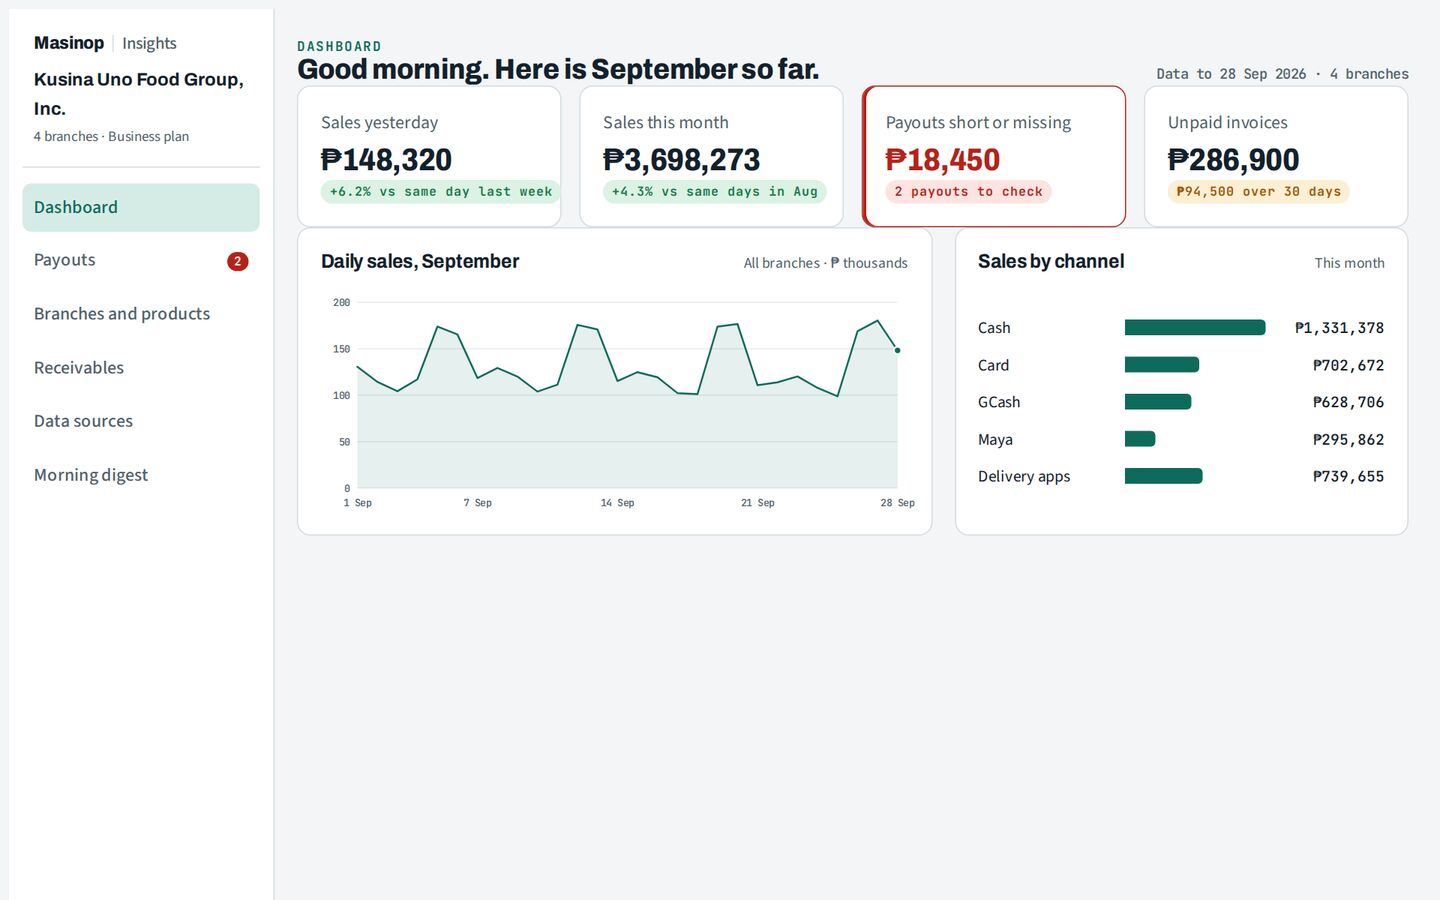
Task: Click the '+4.3% vs same days in Aug' pill
Action: [715, 192]
